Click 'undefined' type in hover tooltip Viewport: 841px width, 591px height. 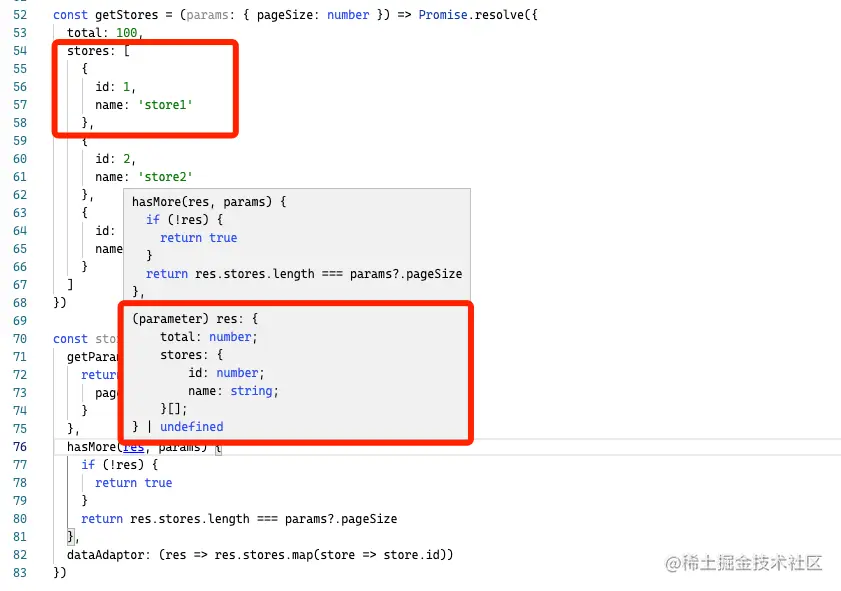(191, 427)
